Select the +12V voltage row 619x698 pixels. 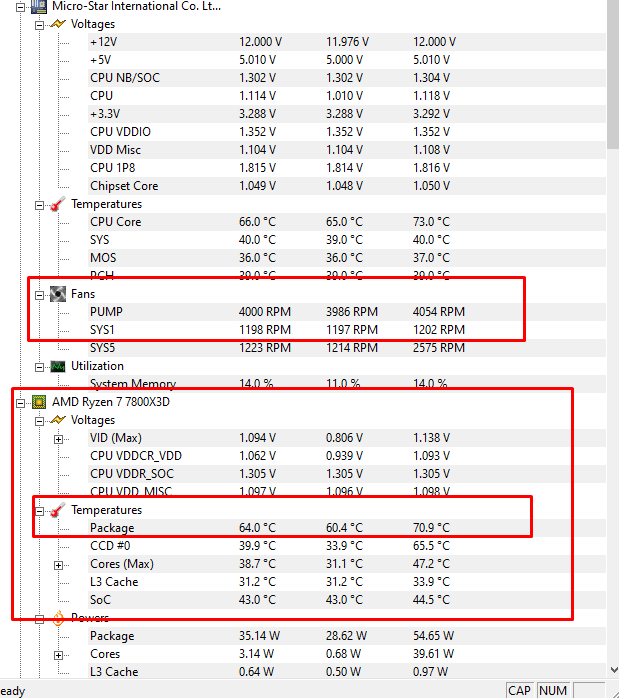(347, 42)
